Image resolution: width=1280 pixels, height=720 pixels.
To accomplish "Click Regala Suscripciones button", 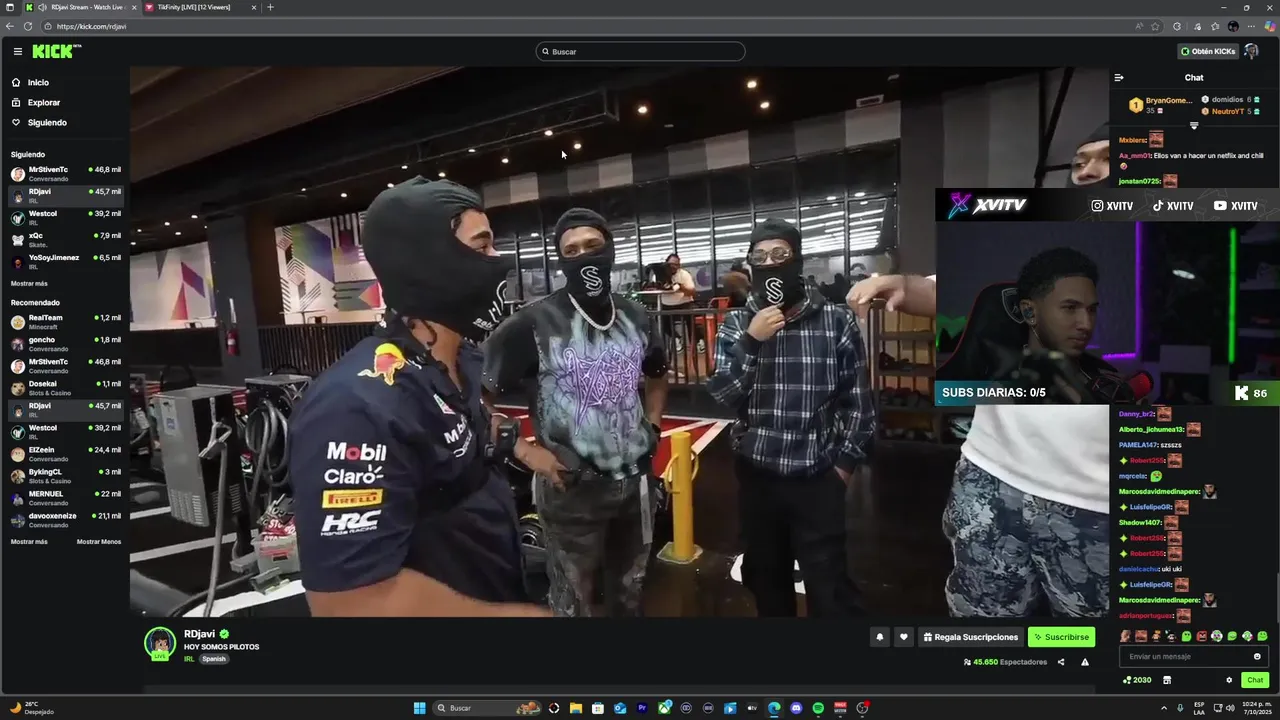I will point(971,637).
